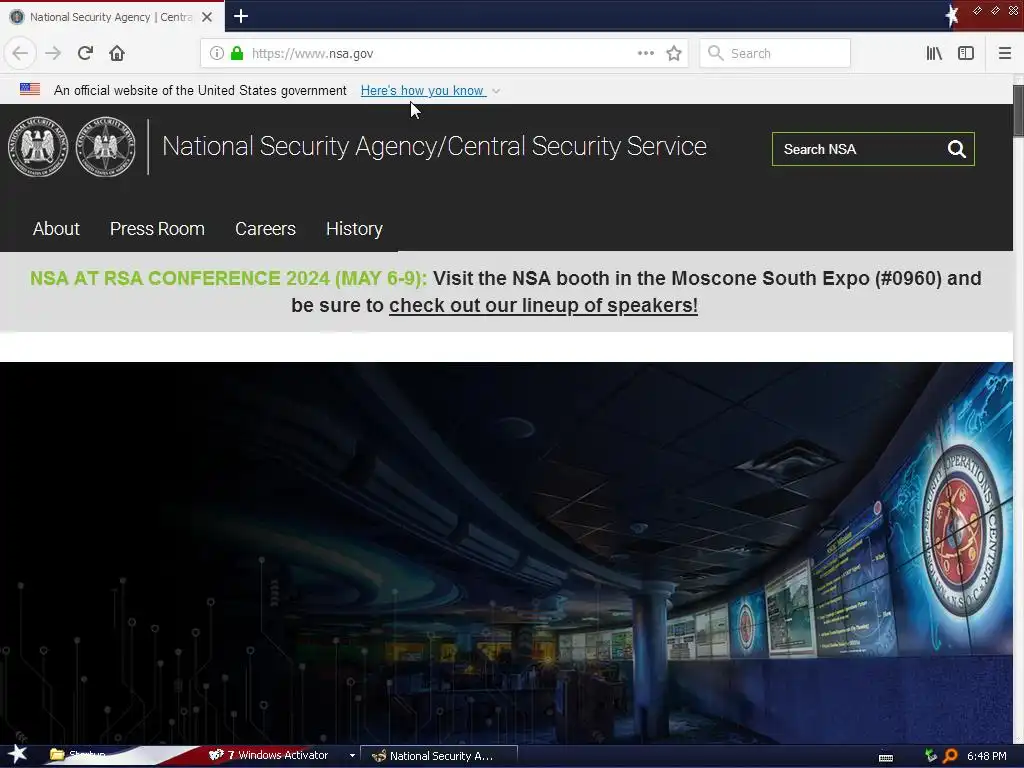
Task: Open the browser home page
Action: (x=117, y=53)
